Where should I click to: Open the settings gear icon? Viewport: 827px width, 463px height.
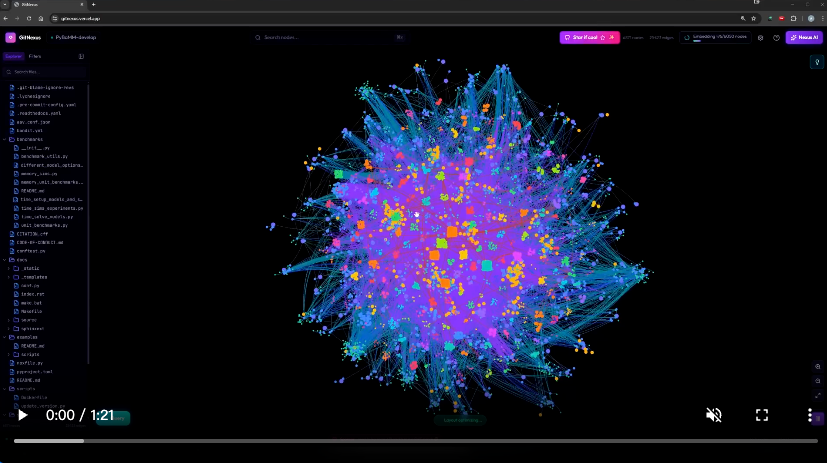tap(761, 37)
